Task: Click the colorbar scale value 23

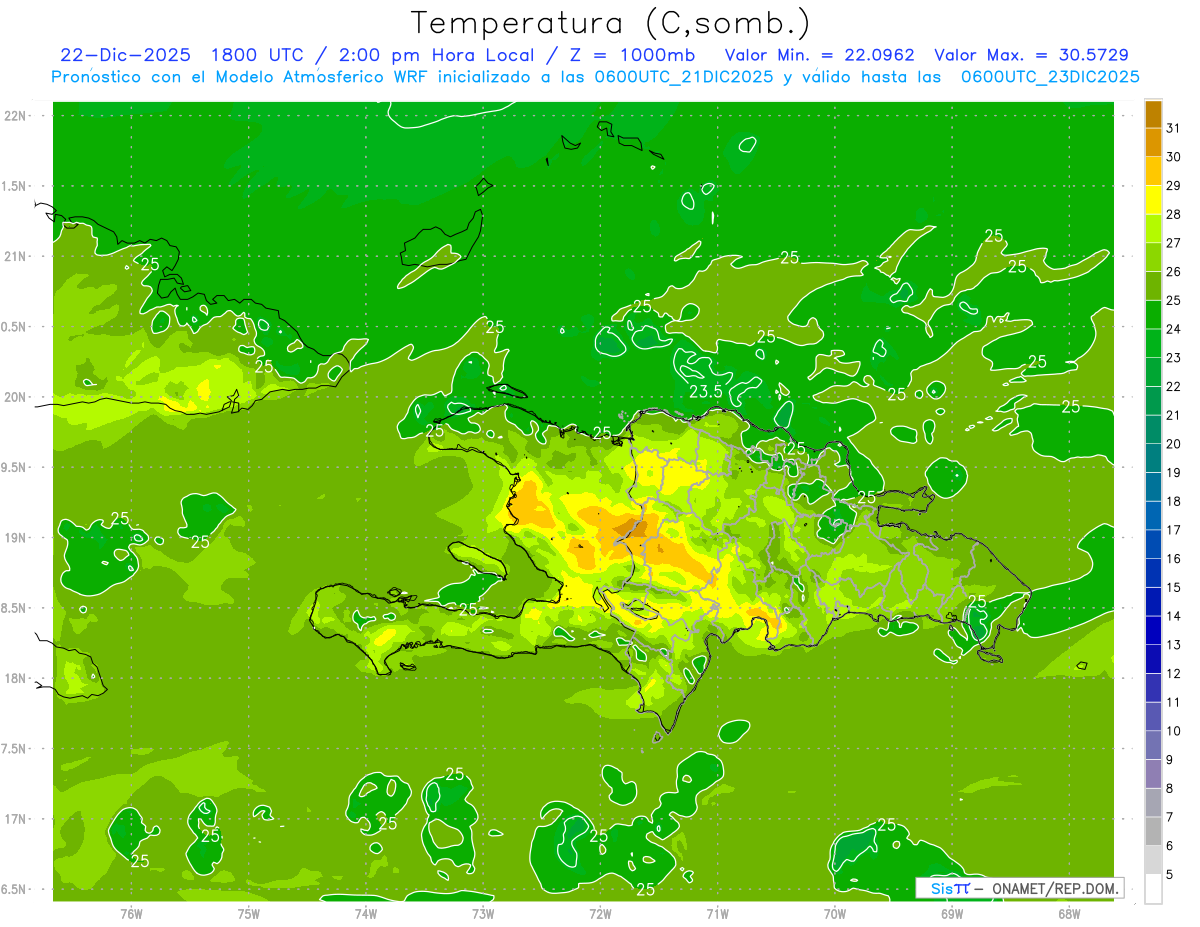Action: [x=1174, y=358]
